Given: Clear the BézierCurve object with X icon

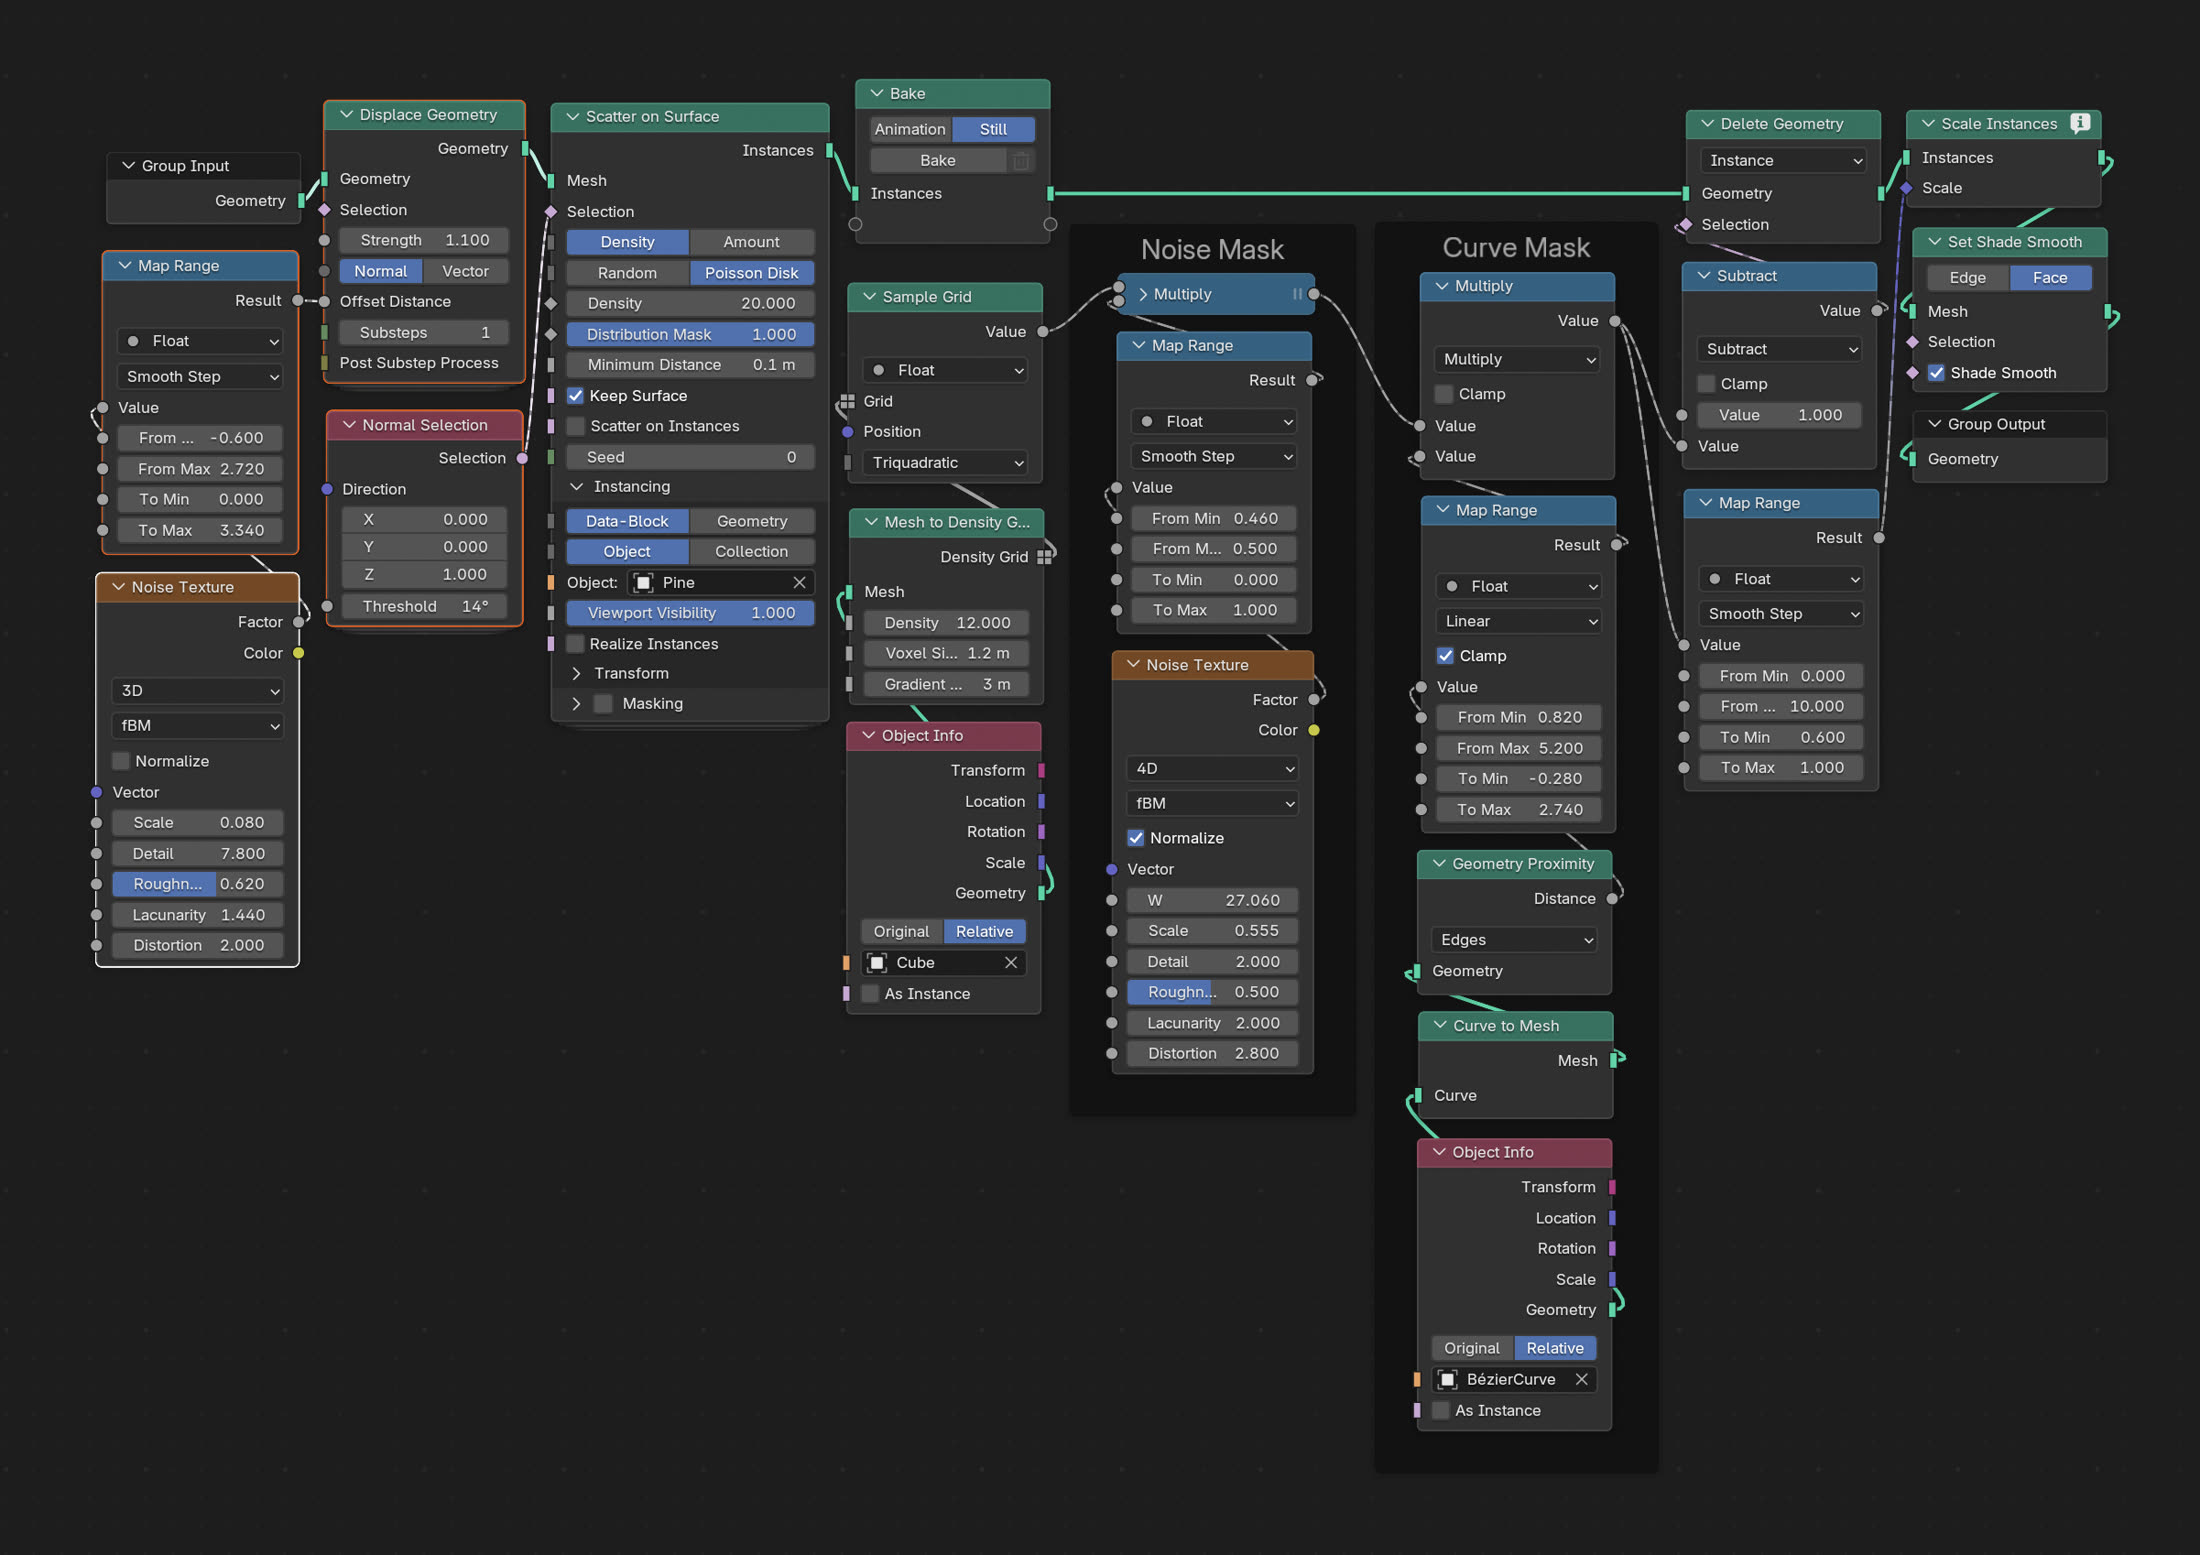Looking at the screenshot, I should [x=1581, y=1380].
